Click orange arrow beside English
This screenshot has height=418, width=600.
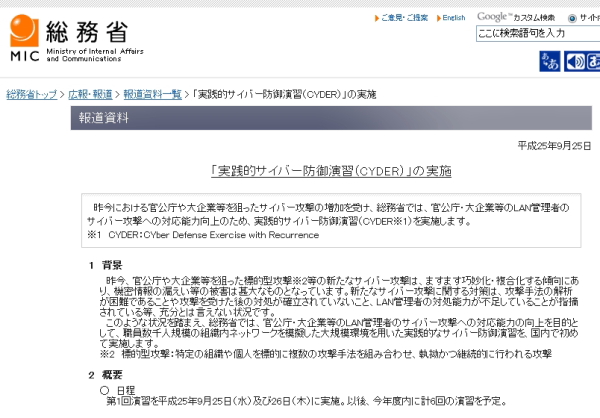438,18
